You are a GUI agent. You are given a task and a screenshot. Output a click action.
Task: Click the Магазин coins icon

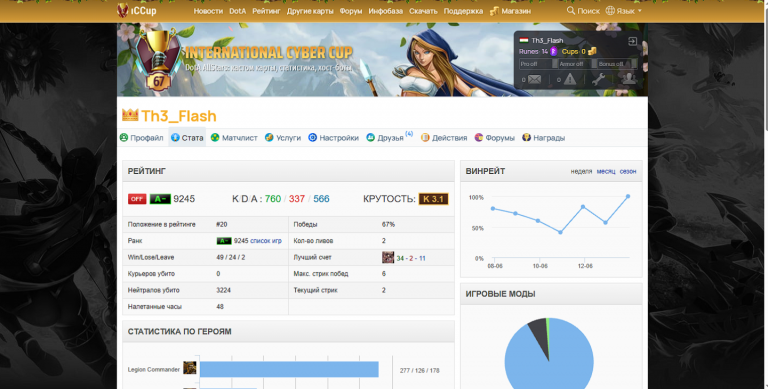click(494, 11)
